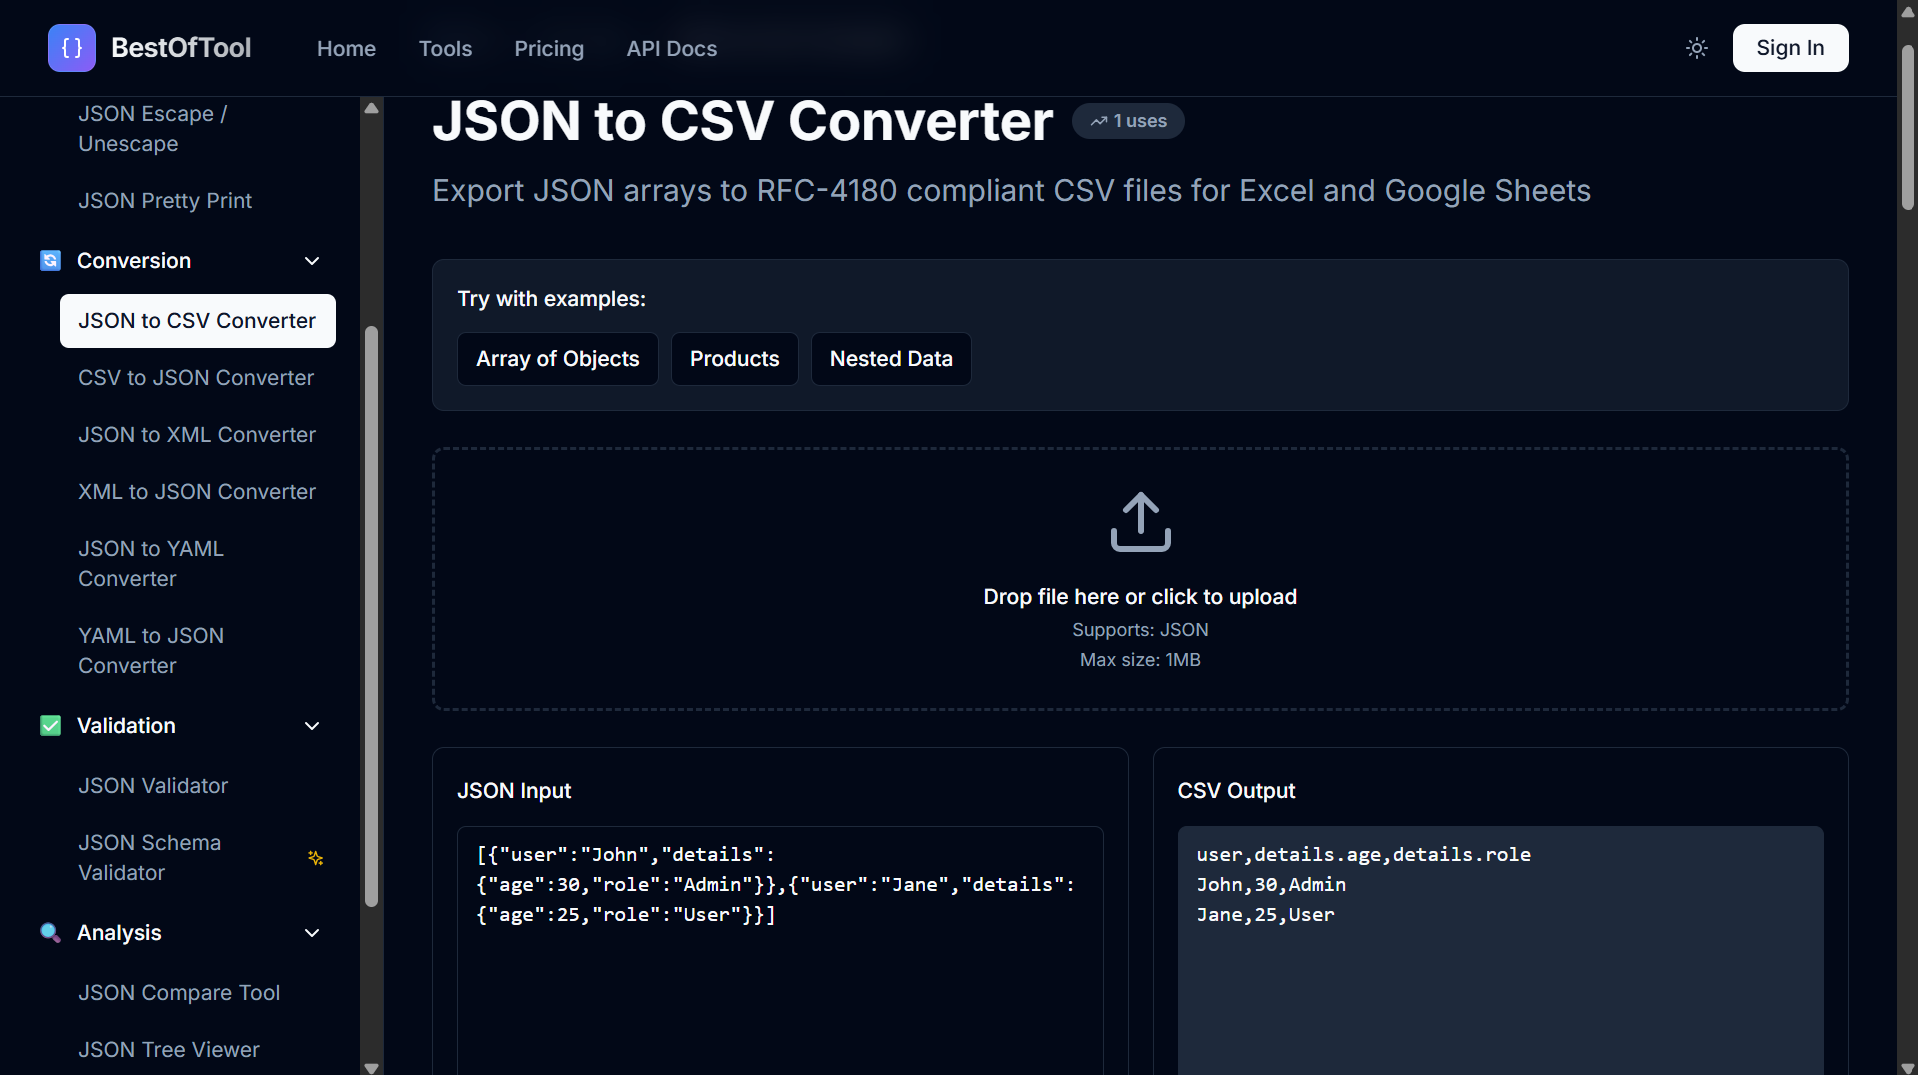Collapse the Analysis section chevron
This screenshot has width=1918, height=1075.
(x=312, y=933)
